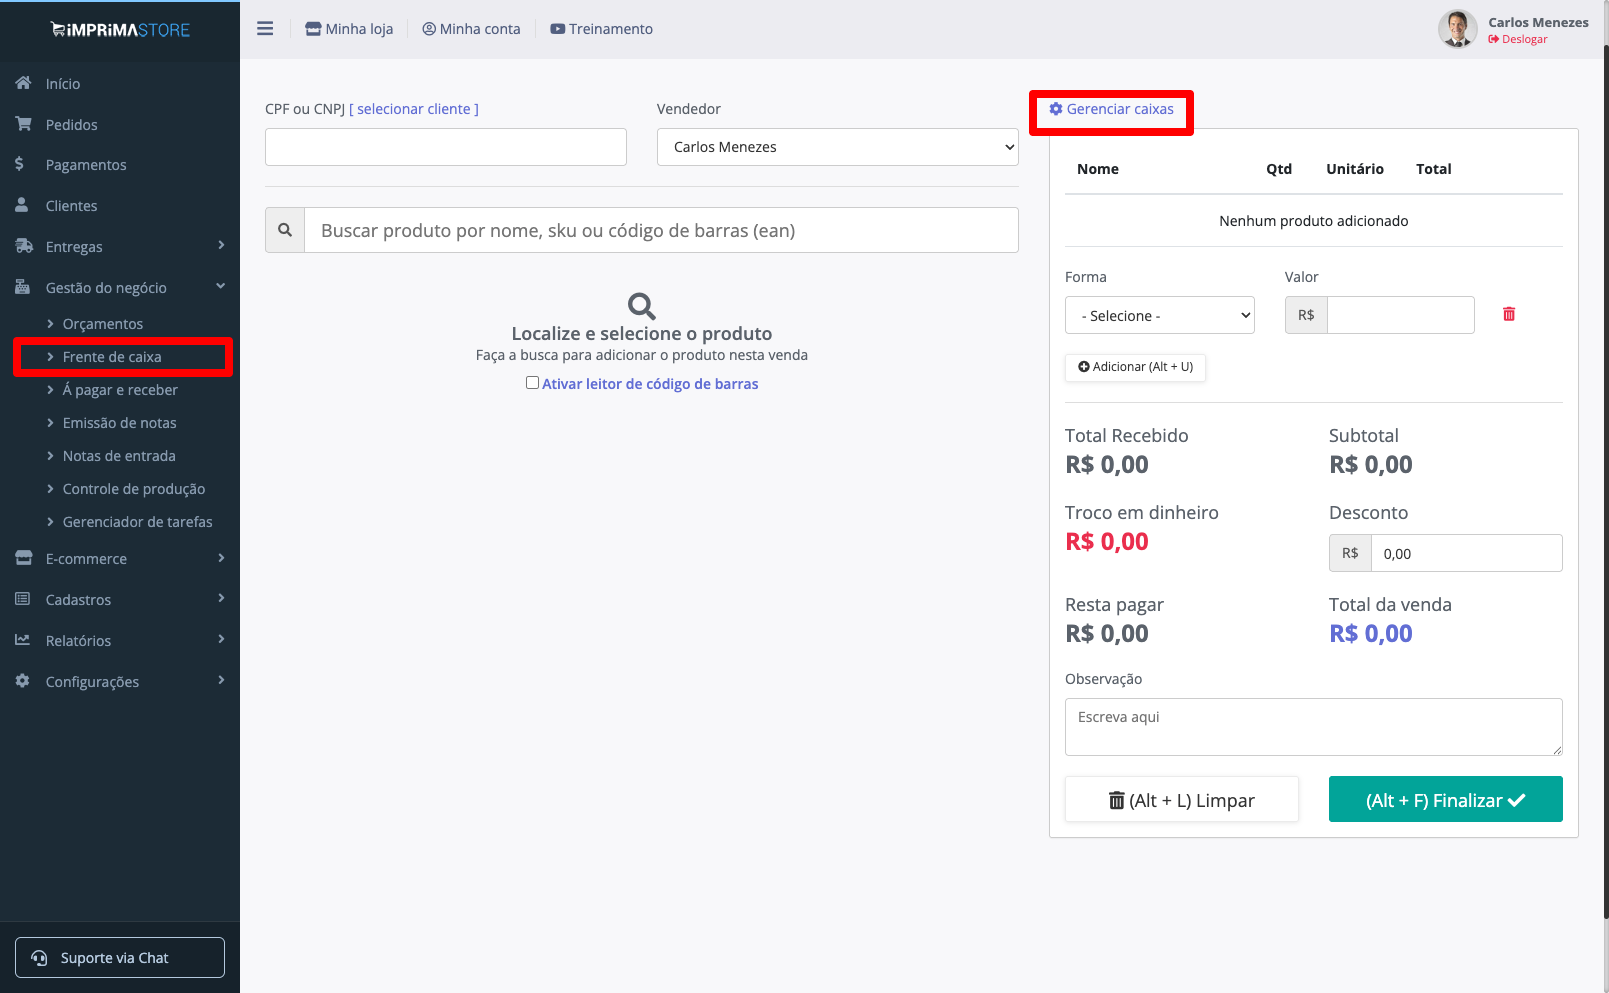Click Ativar leitor de código de barras

(x=650, y=384)
